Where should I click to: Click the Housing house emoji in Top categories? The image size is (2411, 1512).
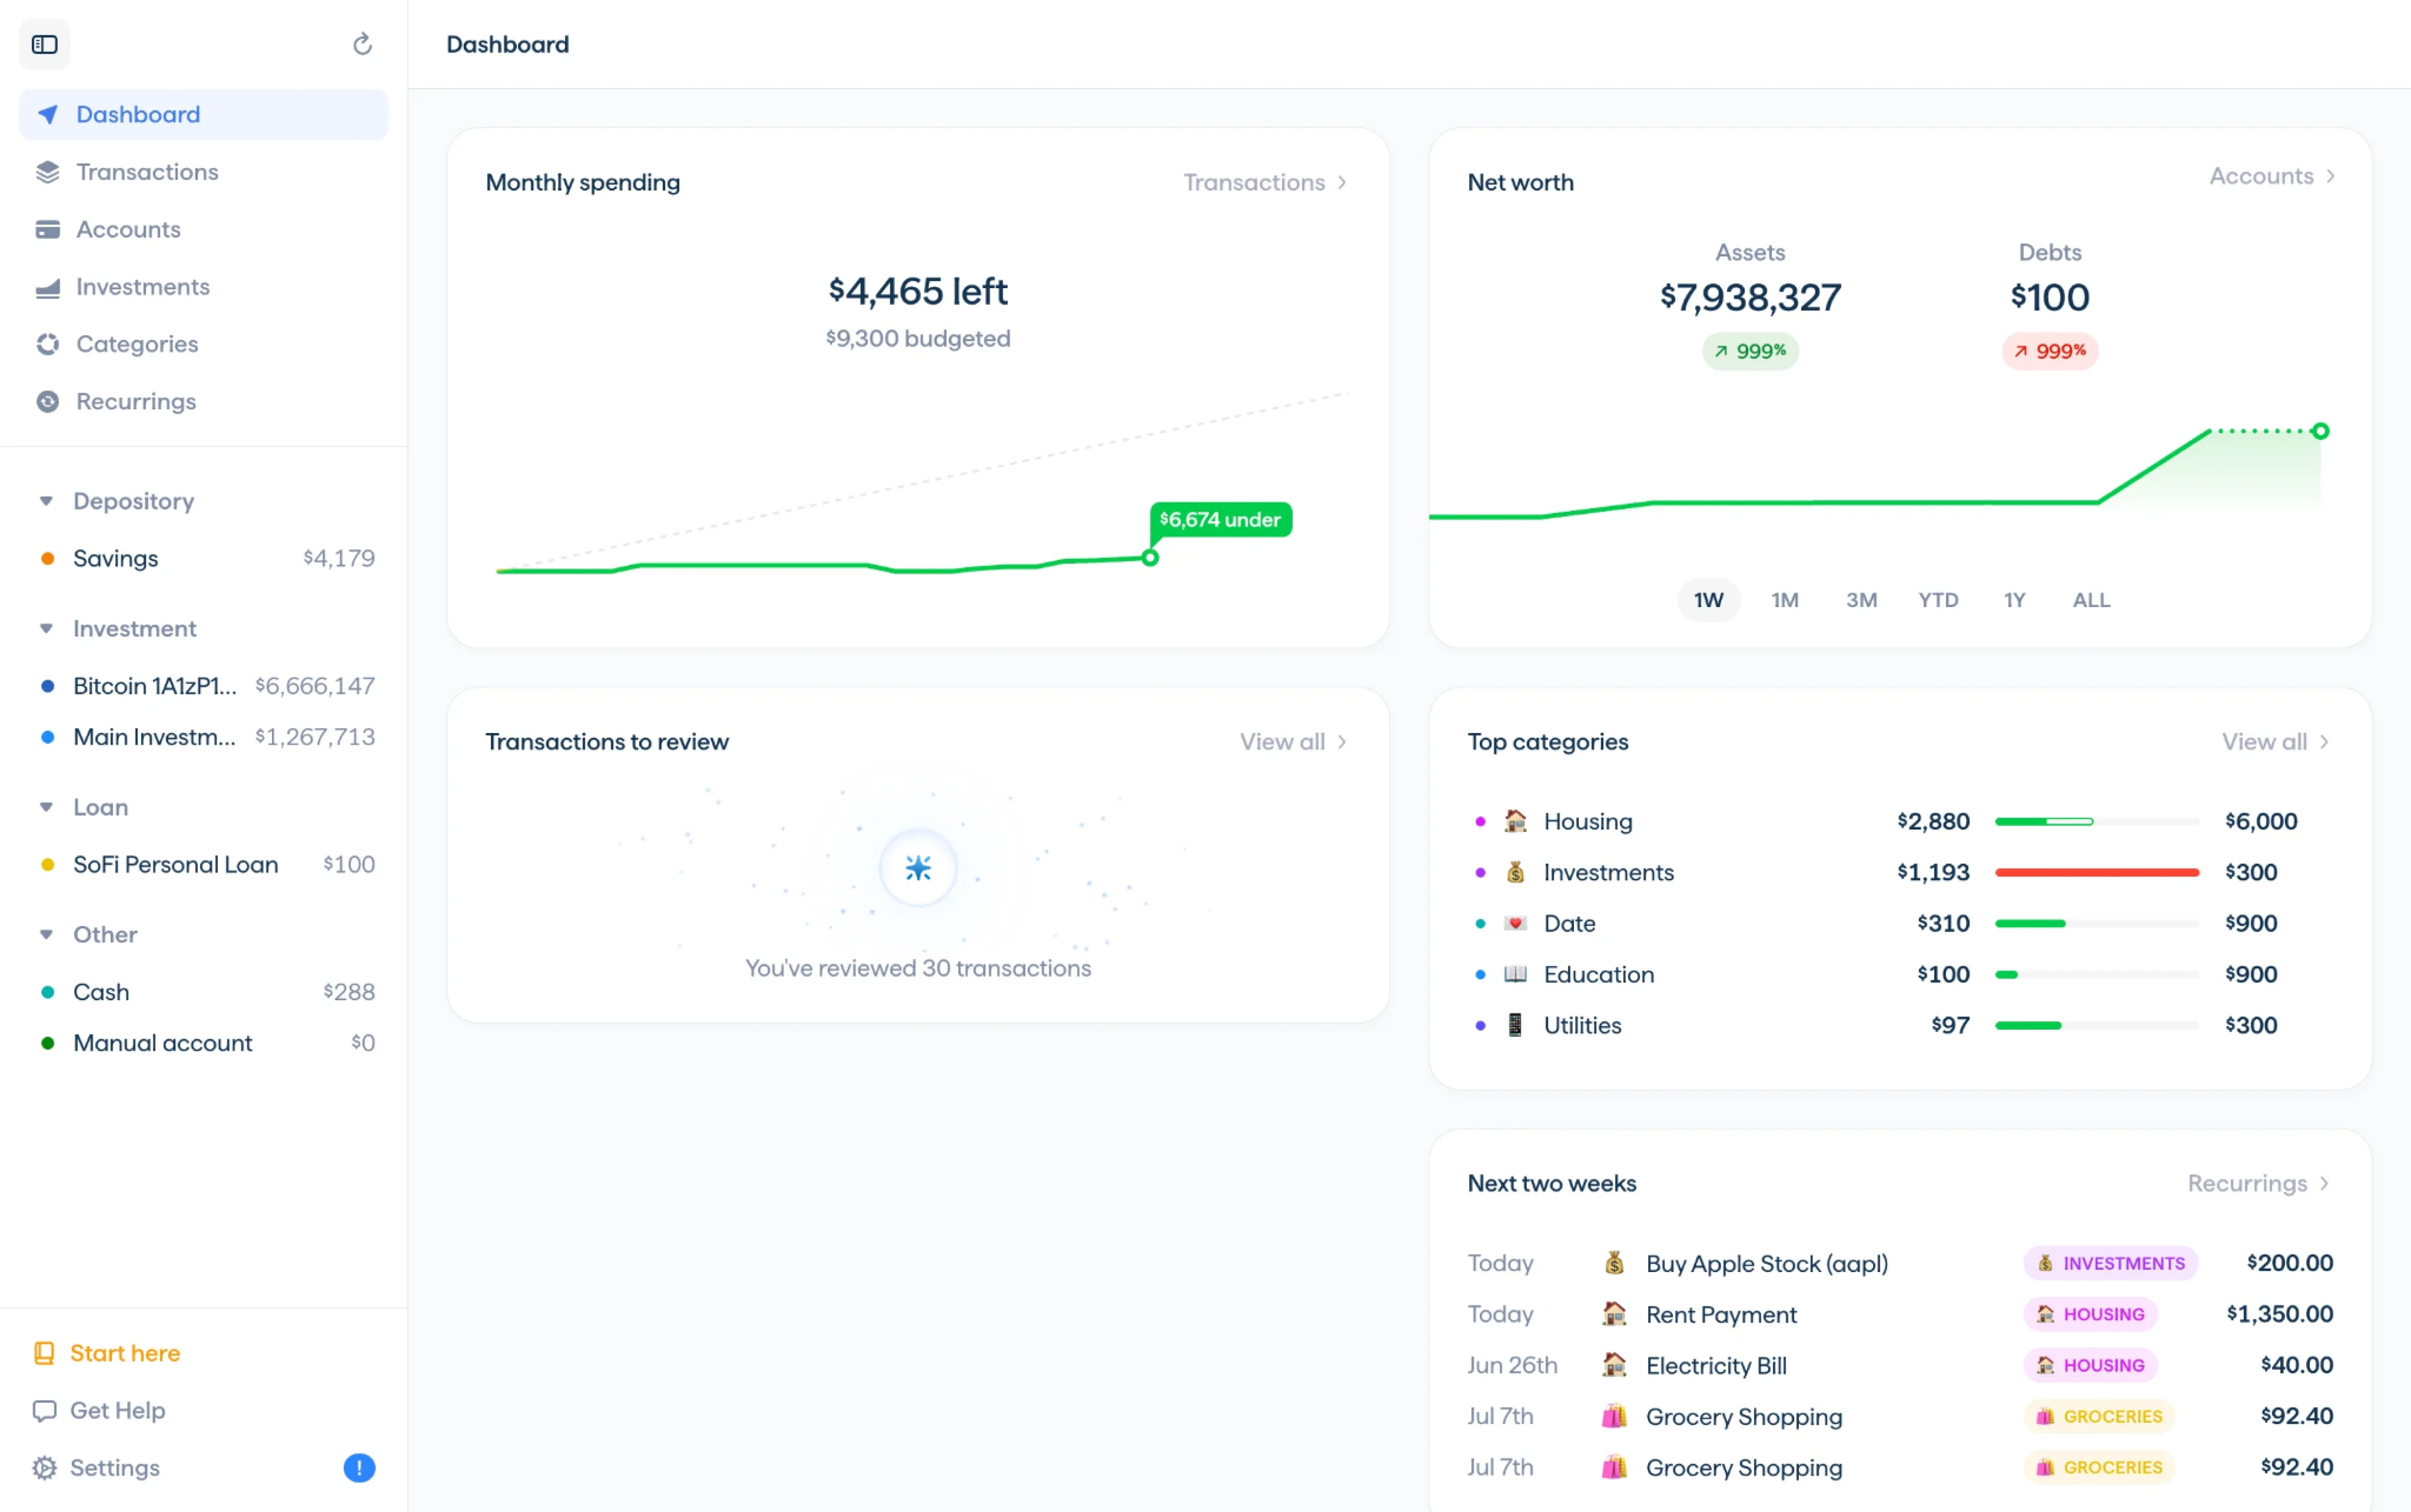click(x=1515, y=821)
